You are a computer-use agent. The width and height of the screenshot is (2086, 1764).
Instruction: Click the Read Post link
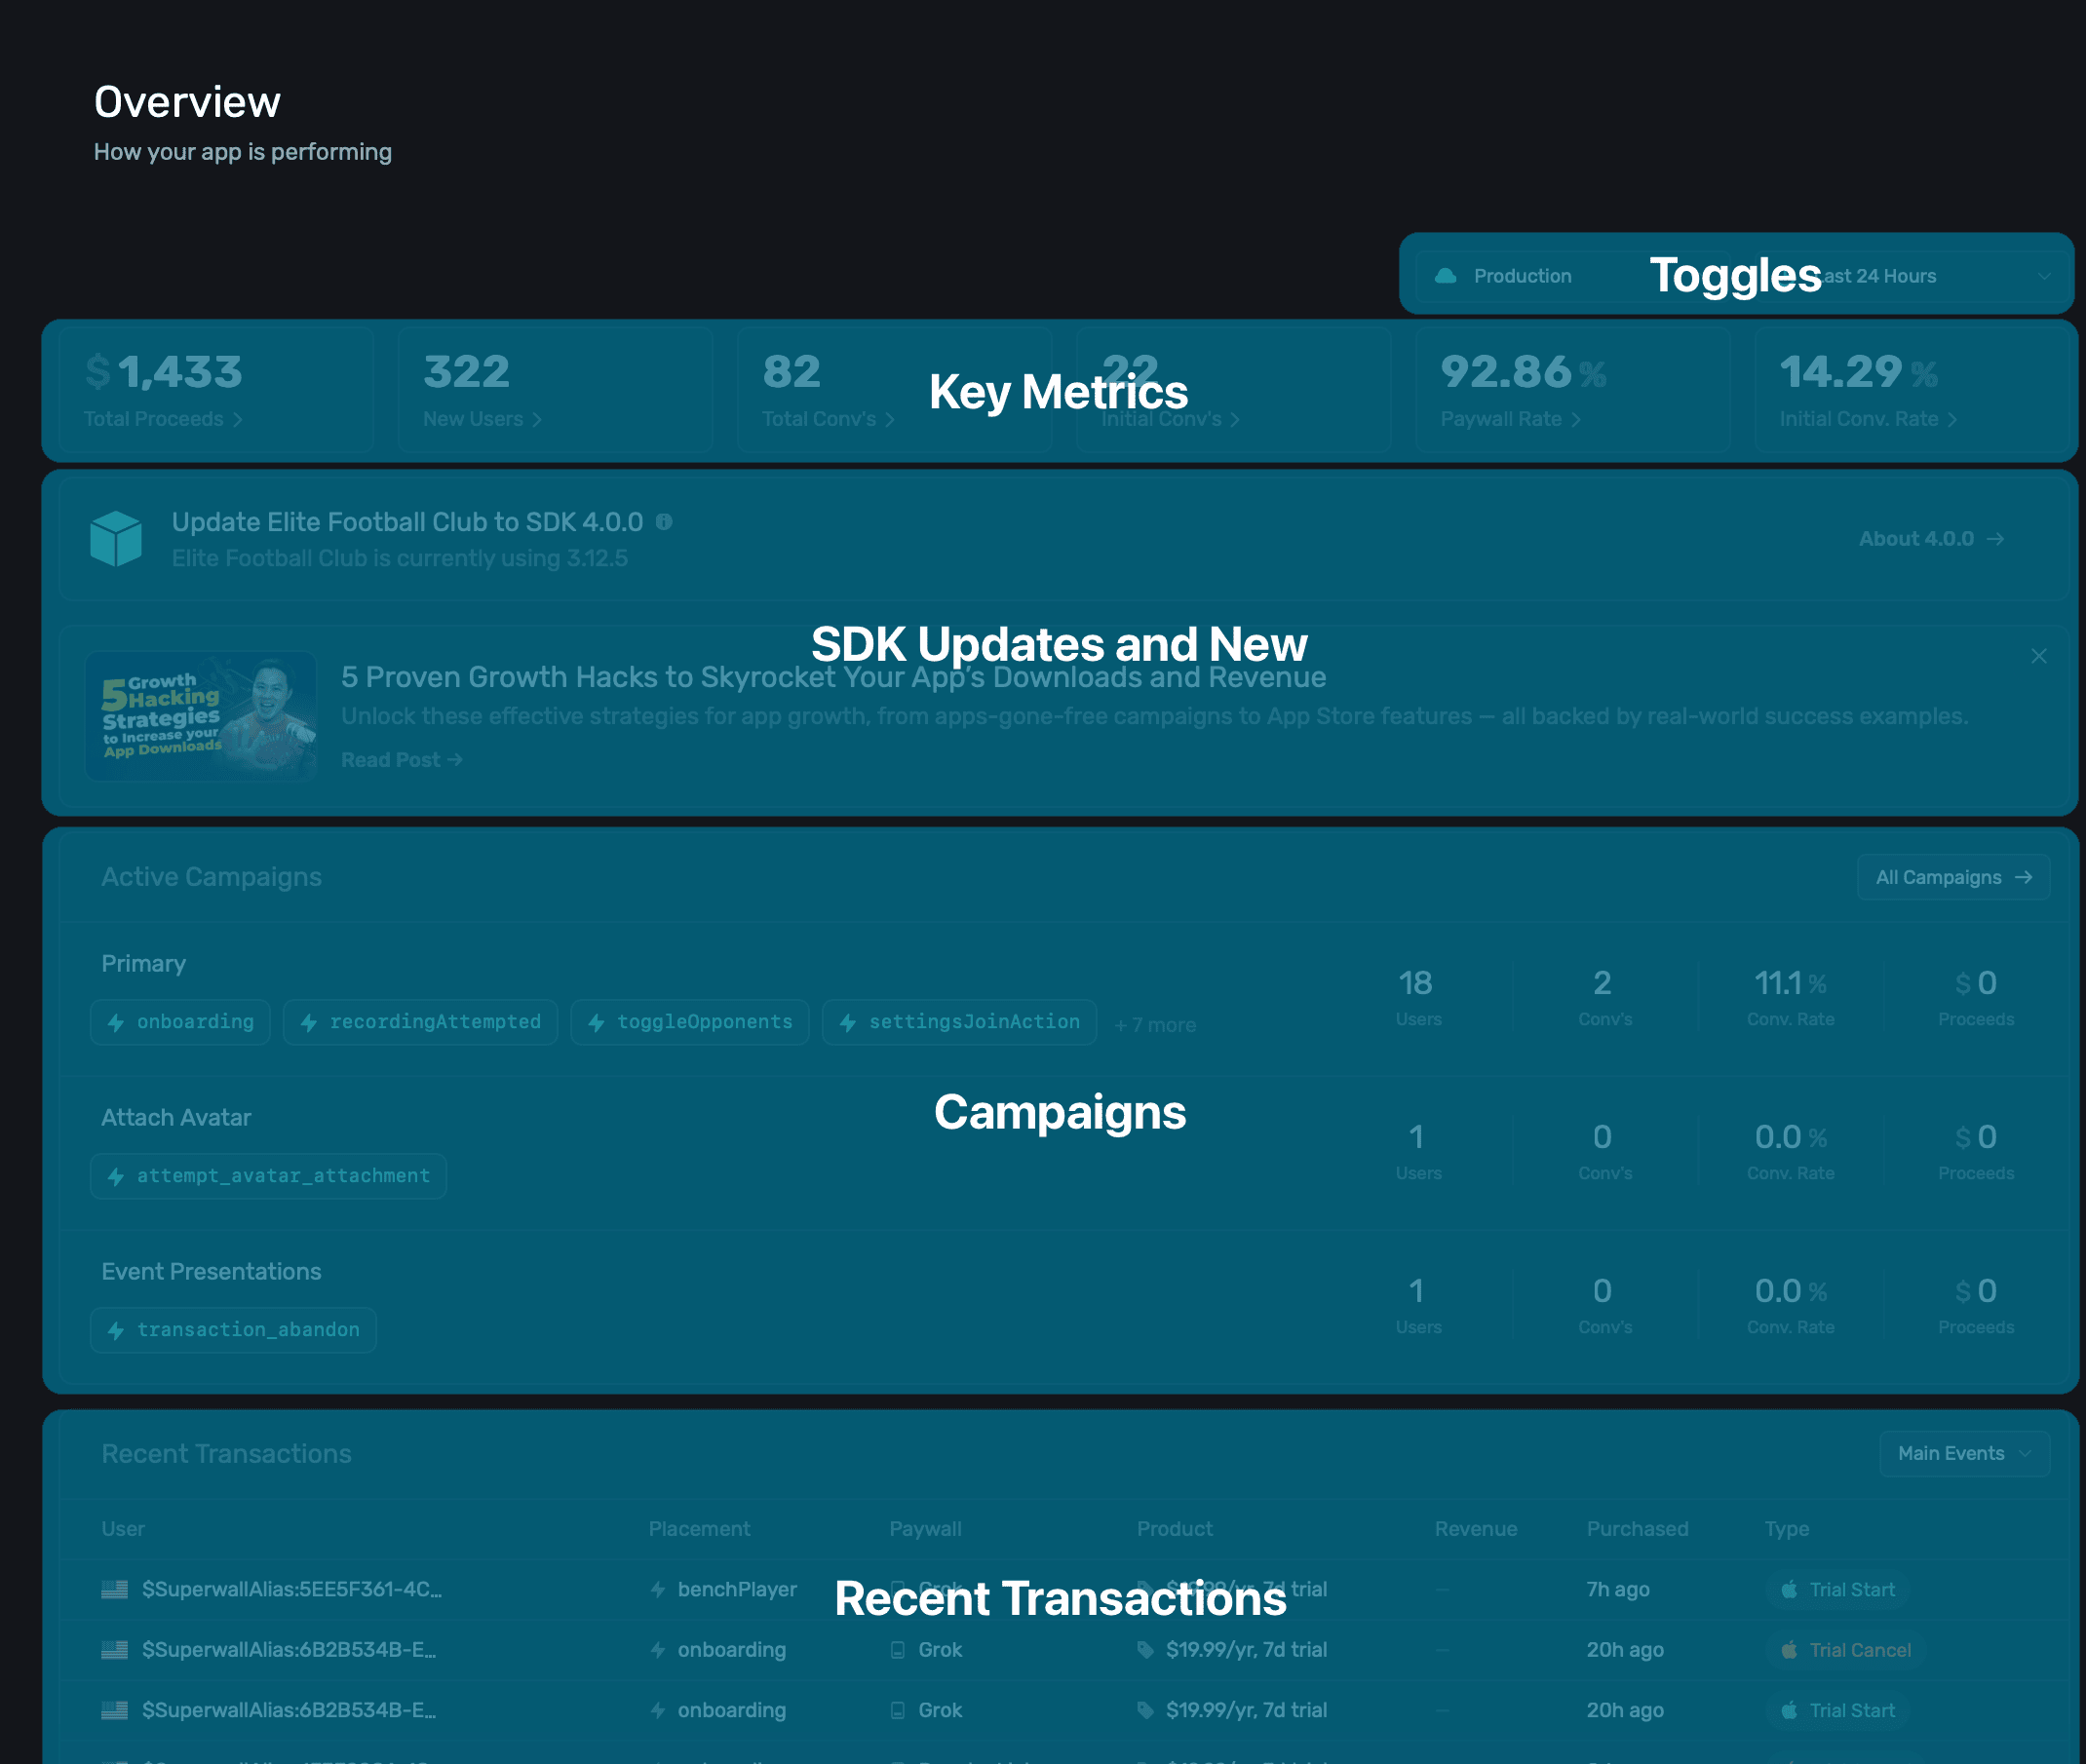point(401,760)
